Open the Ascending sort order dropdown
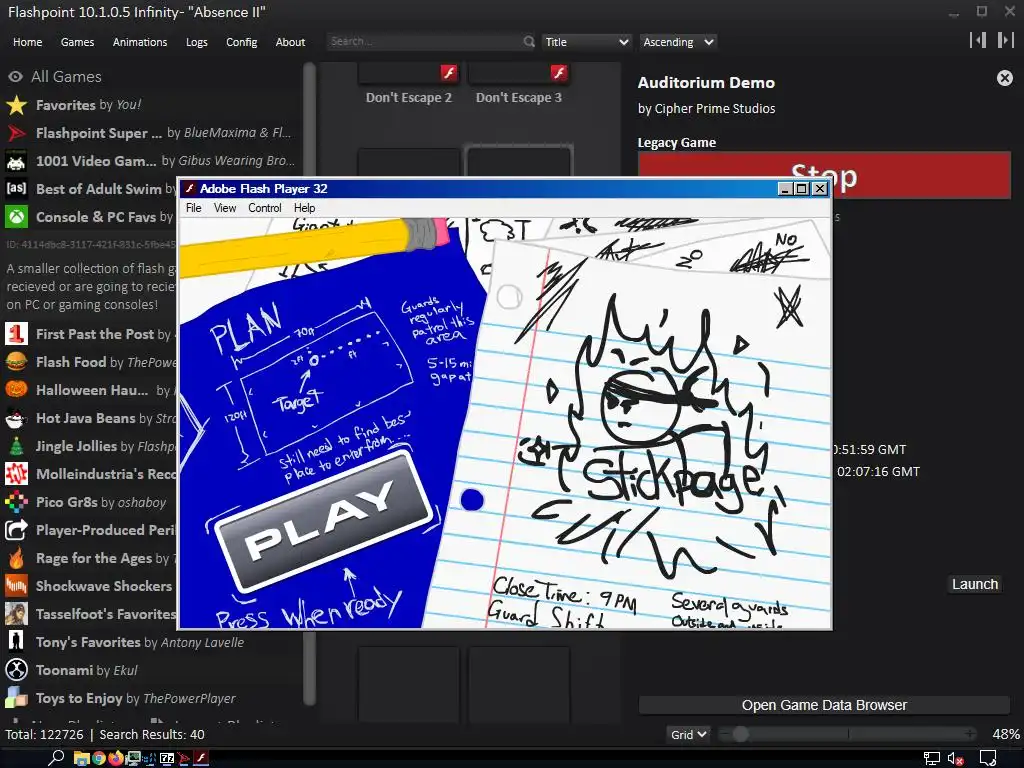Viewport: 1024px width, 768px height. 678,42
